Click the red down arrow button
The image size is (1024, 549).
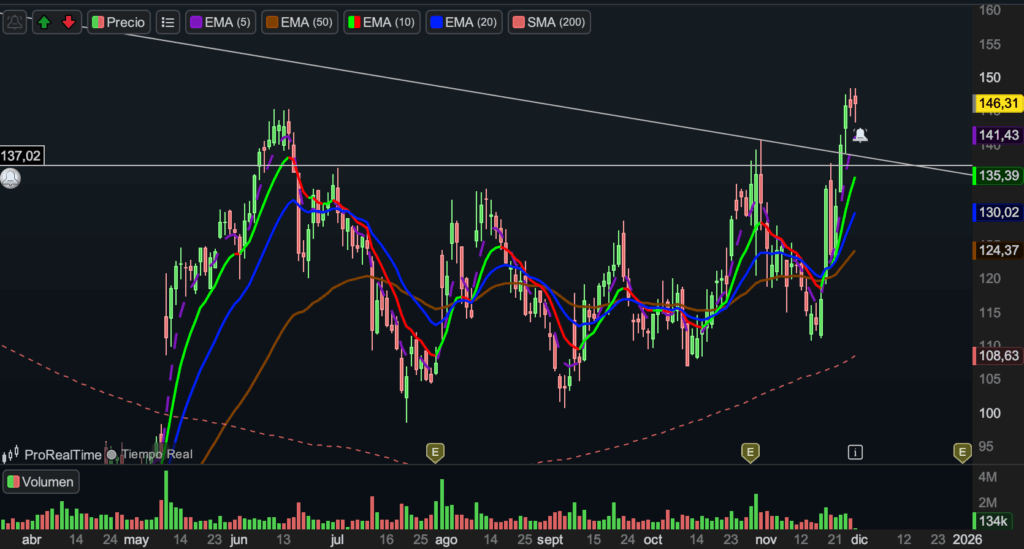pyautogui.click(x=68, y=22)
